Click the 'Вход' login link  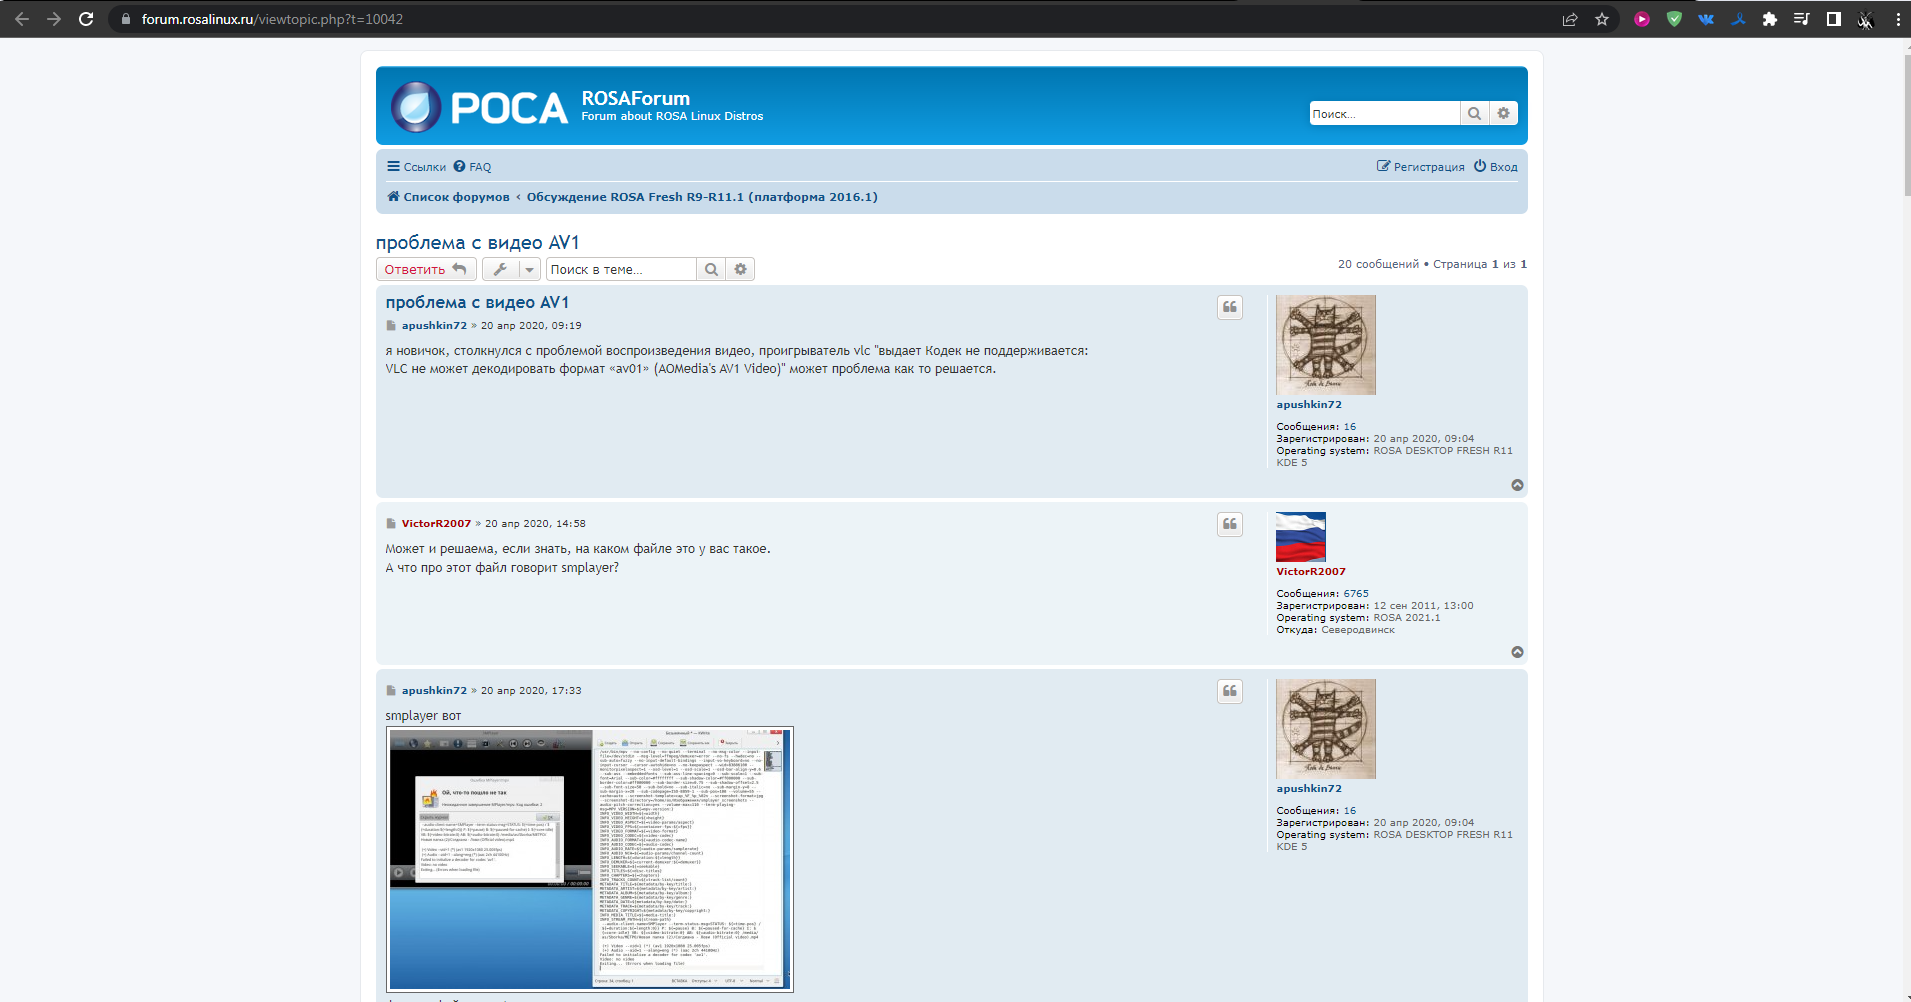point(1496,167)
